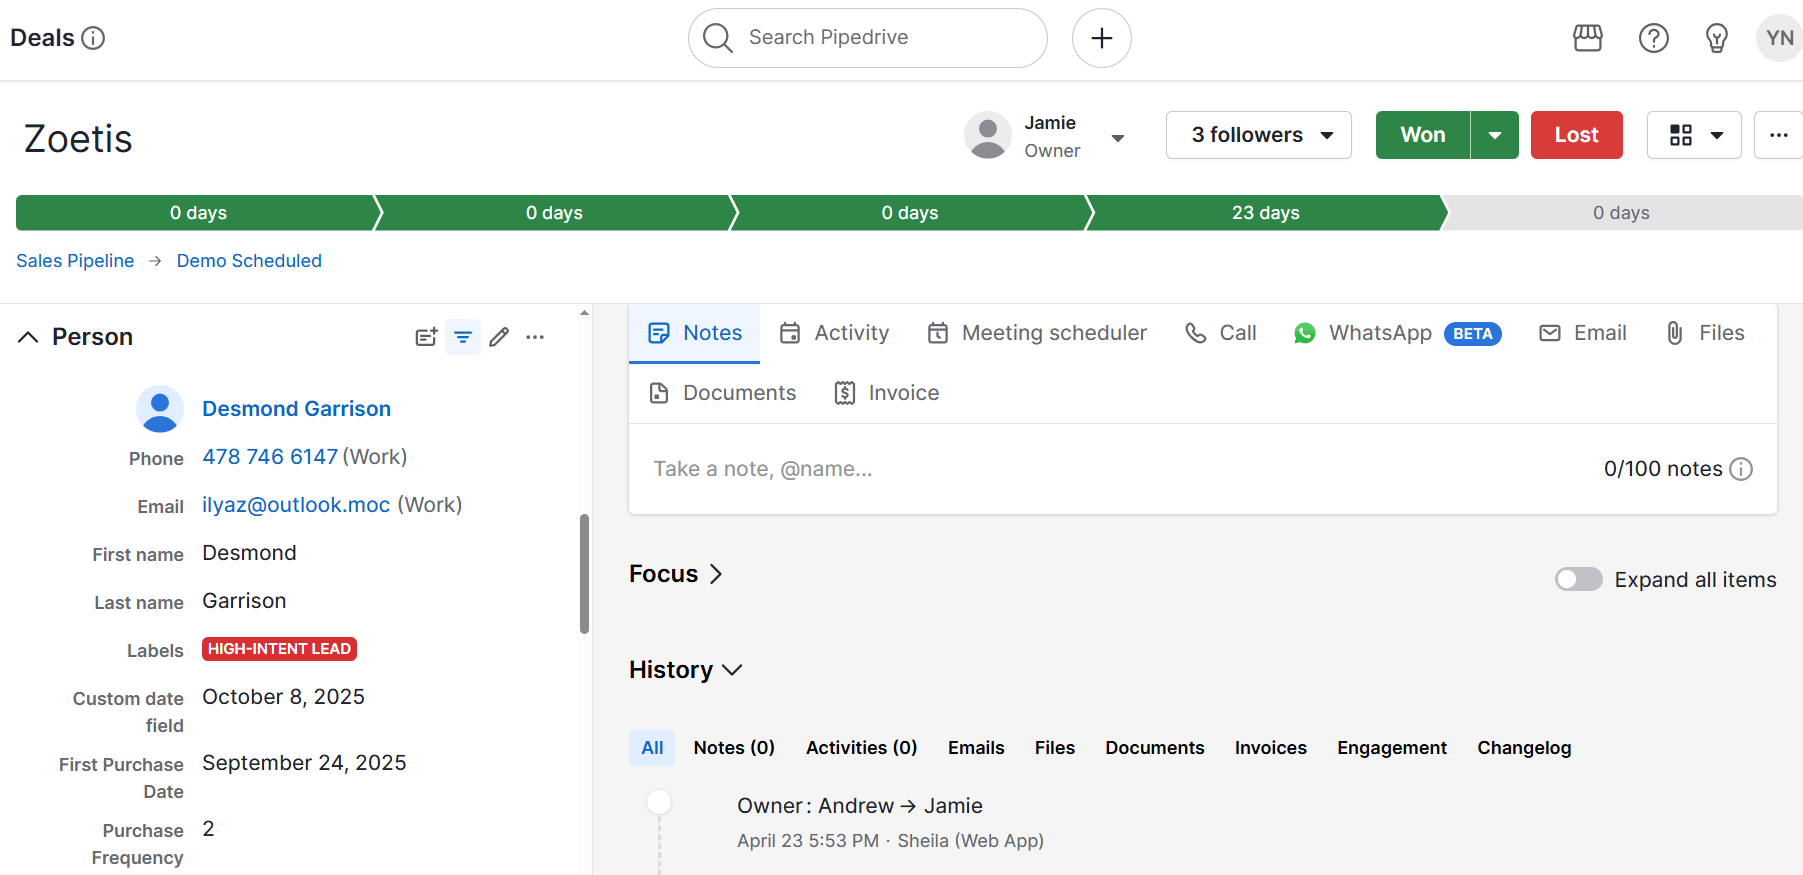Open Desmond Garrison's contact link
The width and height of the screenshot is (1803, 875).
[x=296, y=409]
